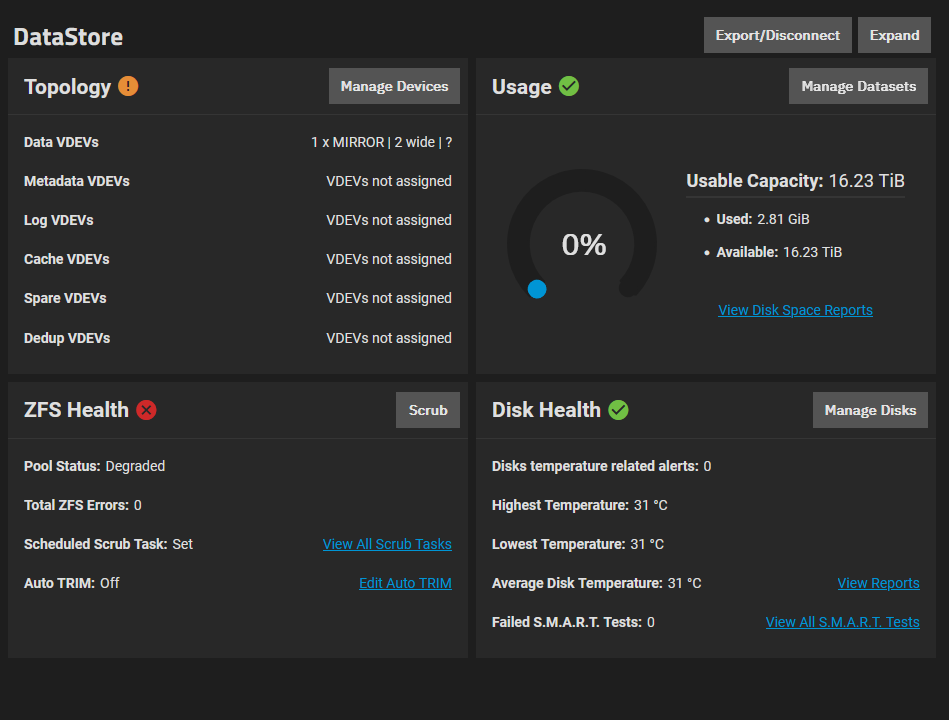Click the 0% usage gauge value
Image resolution: width=949 pixels, height=720 pixels.
(x=584, y=245)
